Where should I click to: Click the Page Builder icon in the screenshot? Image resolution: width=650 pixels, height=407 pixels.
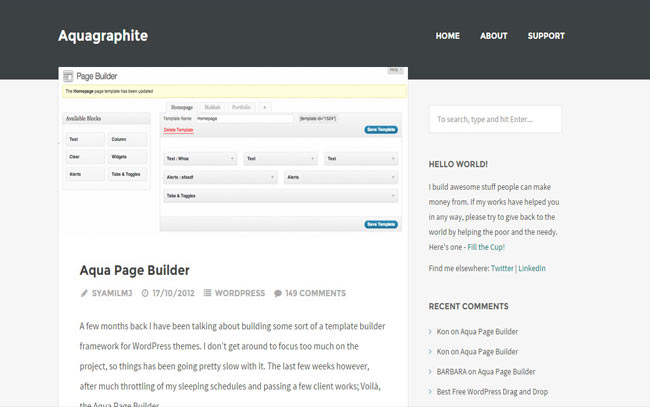tap(68, 76)
